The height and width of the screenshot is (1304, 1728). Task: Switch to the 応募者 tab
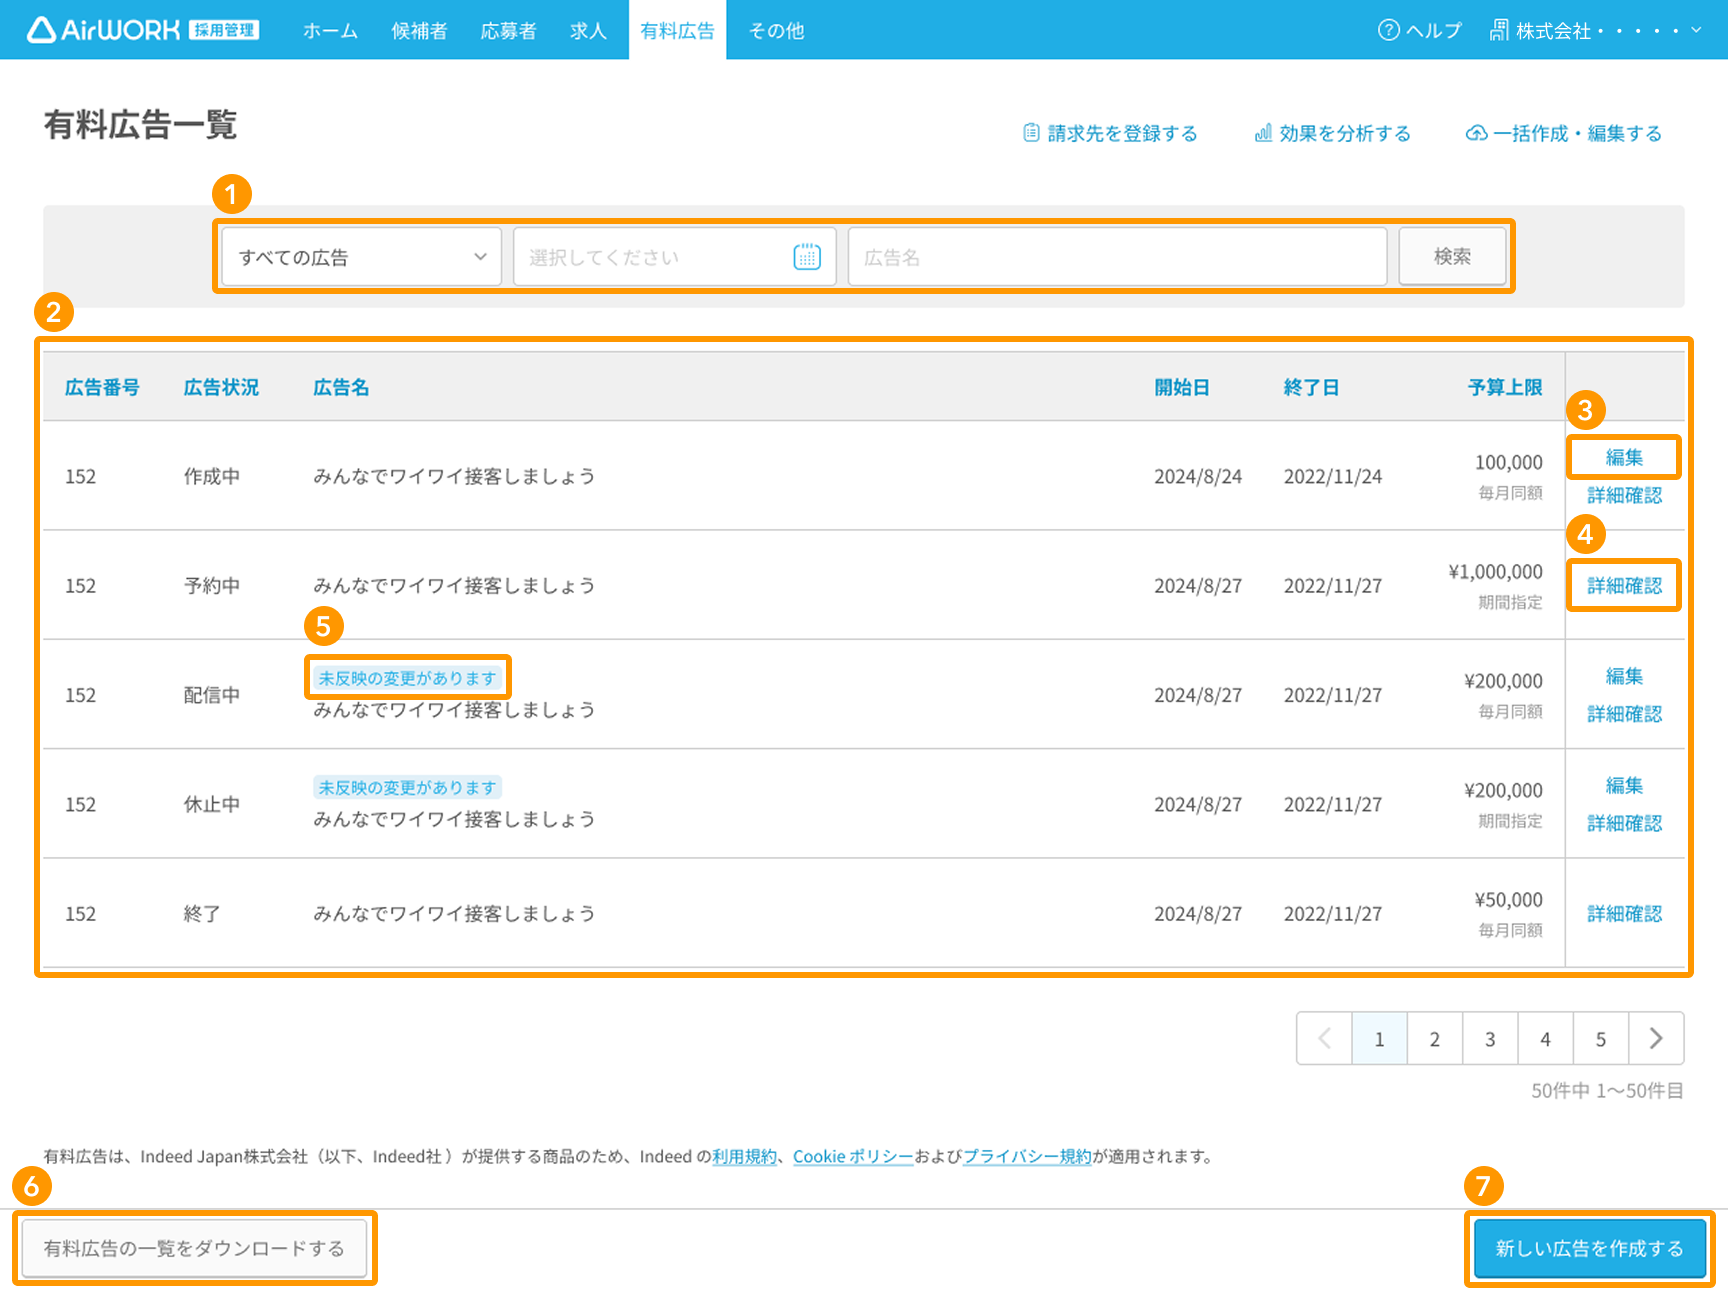pyautogui.click(x=508, y=31)
